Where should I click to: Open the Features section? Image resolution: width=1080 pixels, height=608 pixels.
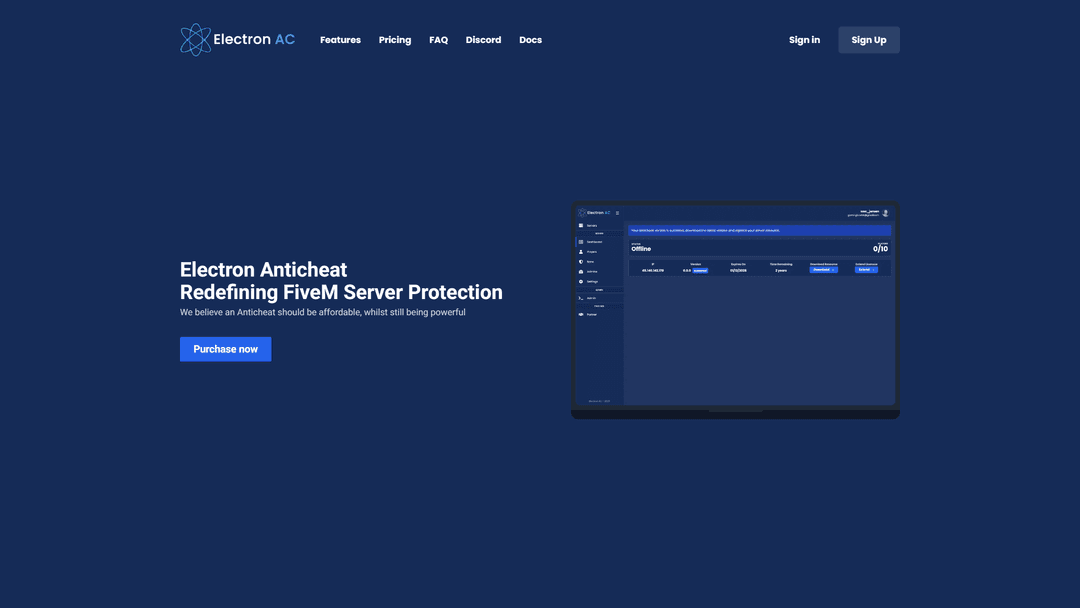point(340,40)
